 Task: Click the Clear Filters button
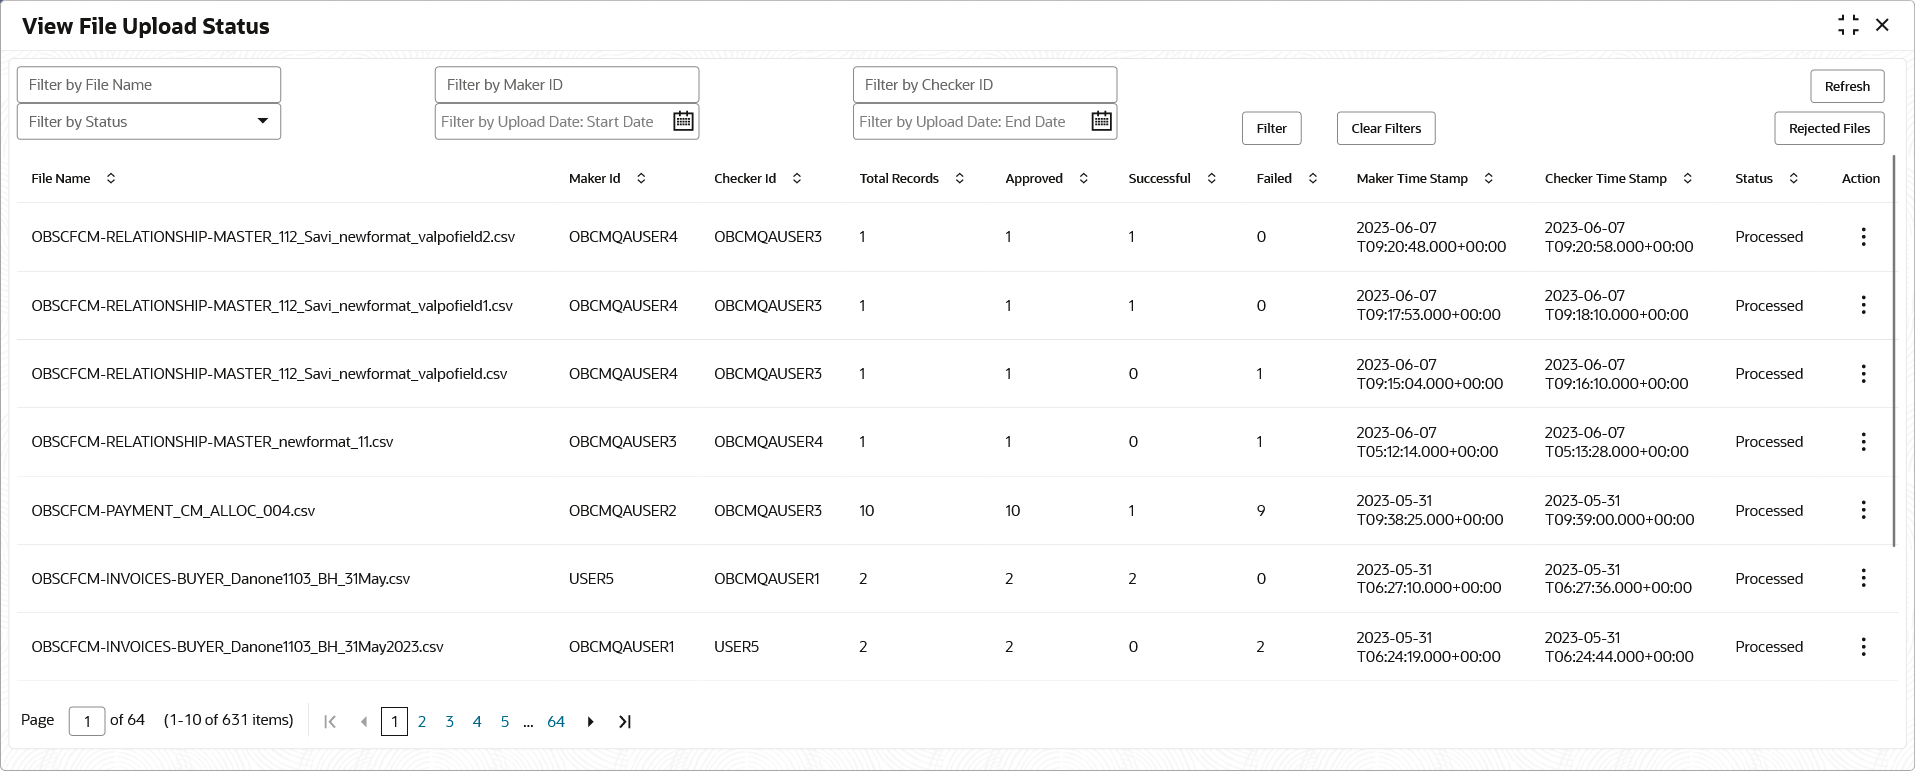tap(1386, 128)
